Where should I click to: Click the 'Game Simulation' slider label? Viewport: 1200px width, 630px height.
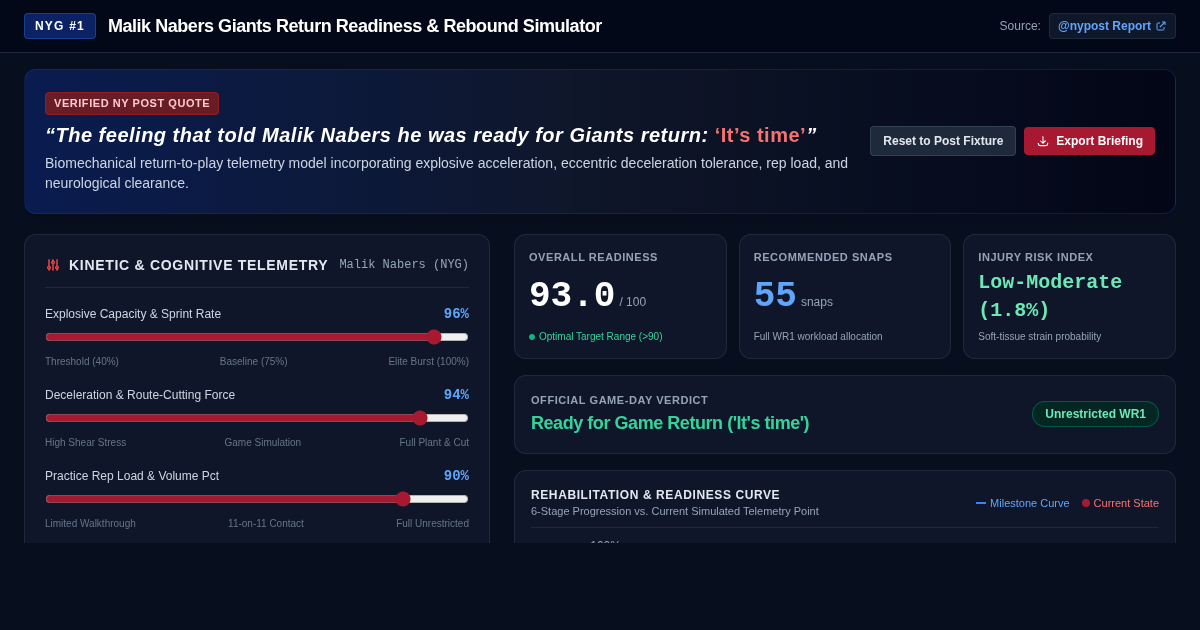coord(263,443)
